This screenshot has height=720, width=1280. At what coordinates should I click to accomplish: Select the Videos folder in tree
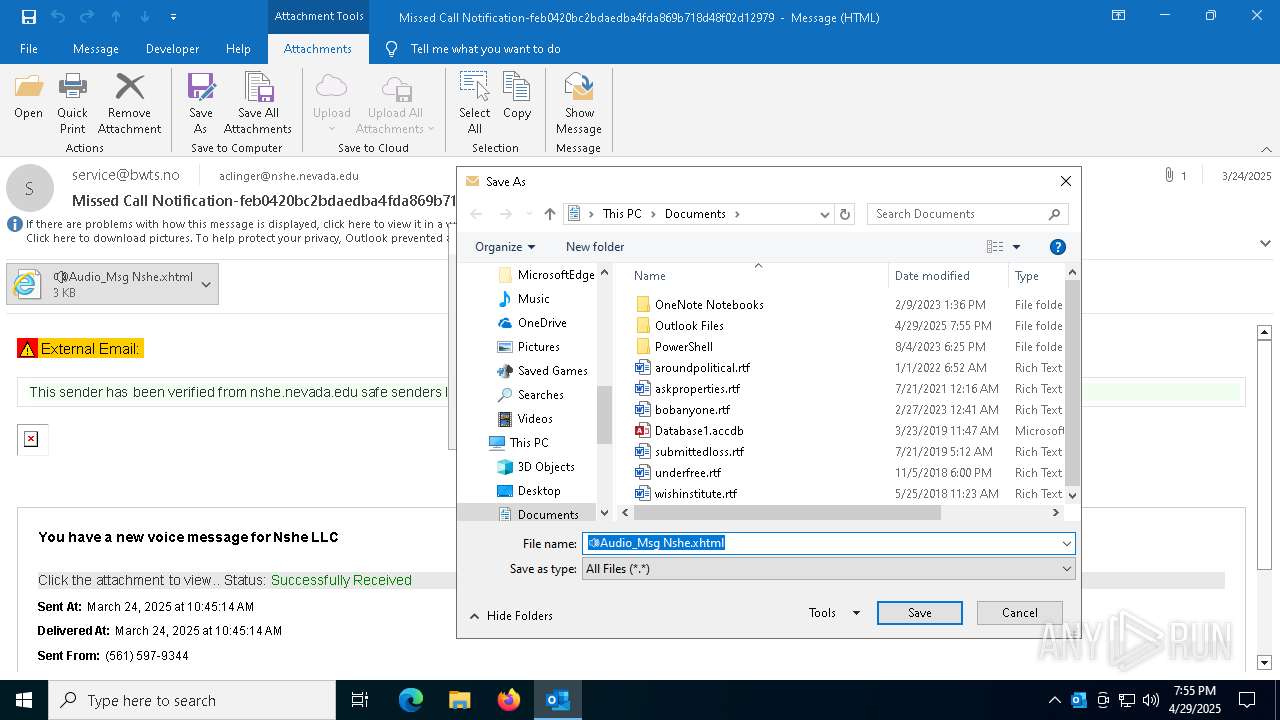pyautogui.click(x=535, y=419)
